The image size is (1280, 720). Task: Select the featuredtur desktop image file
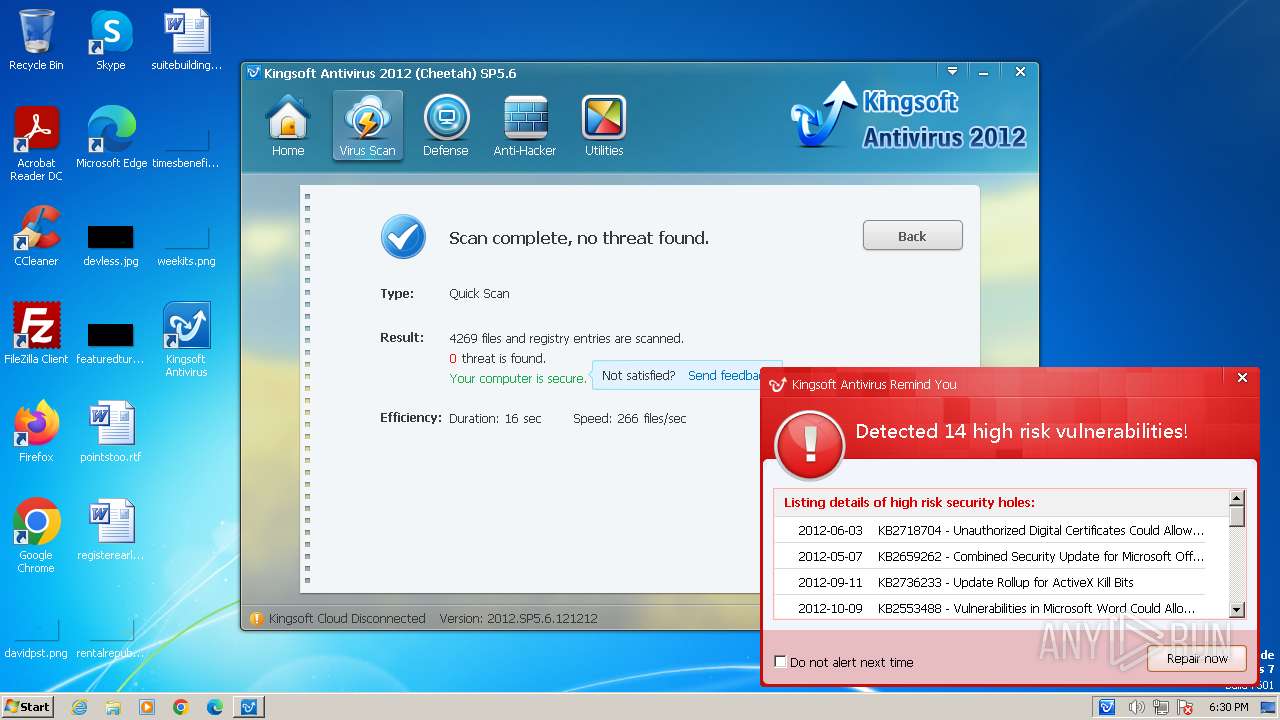coord(110,343)
